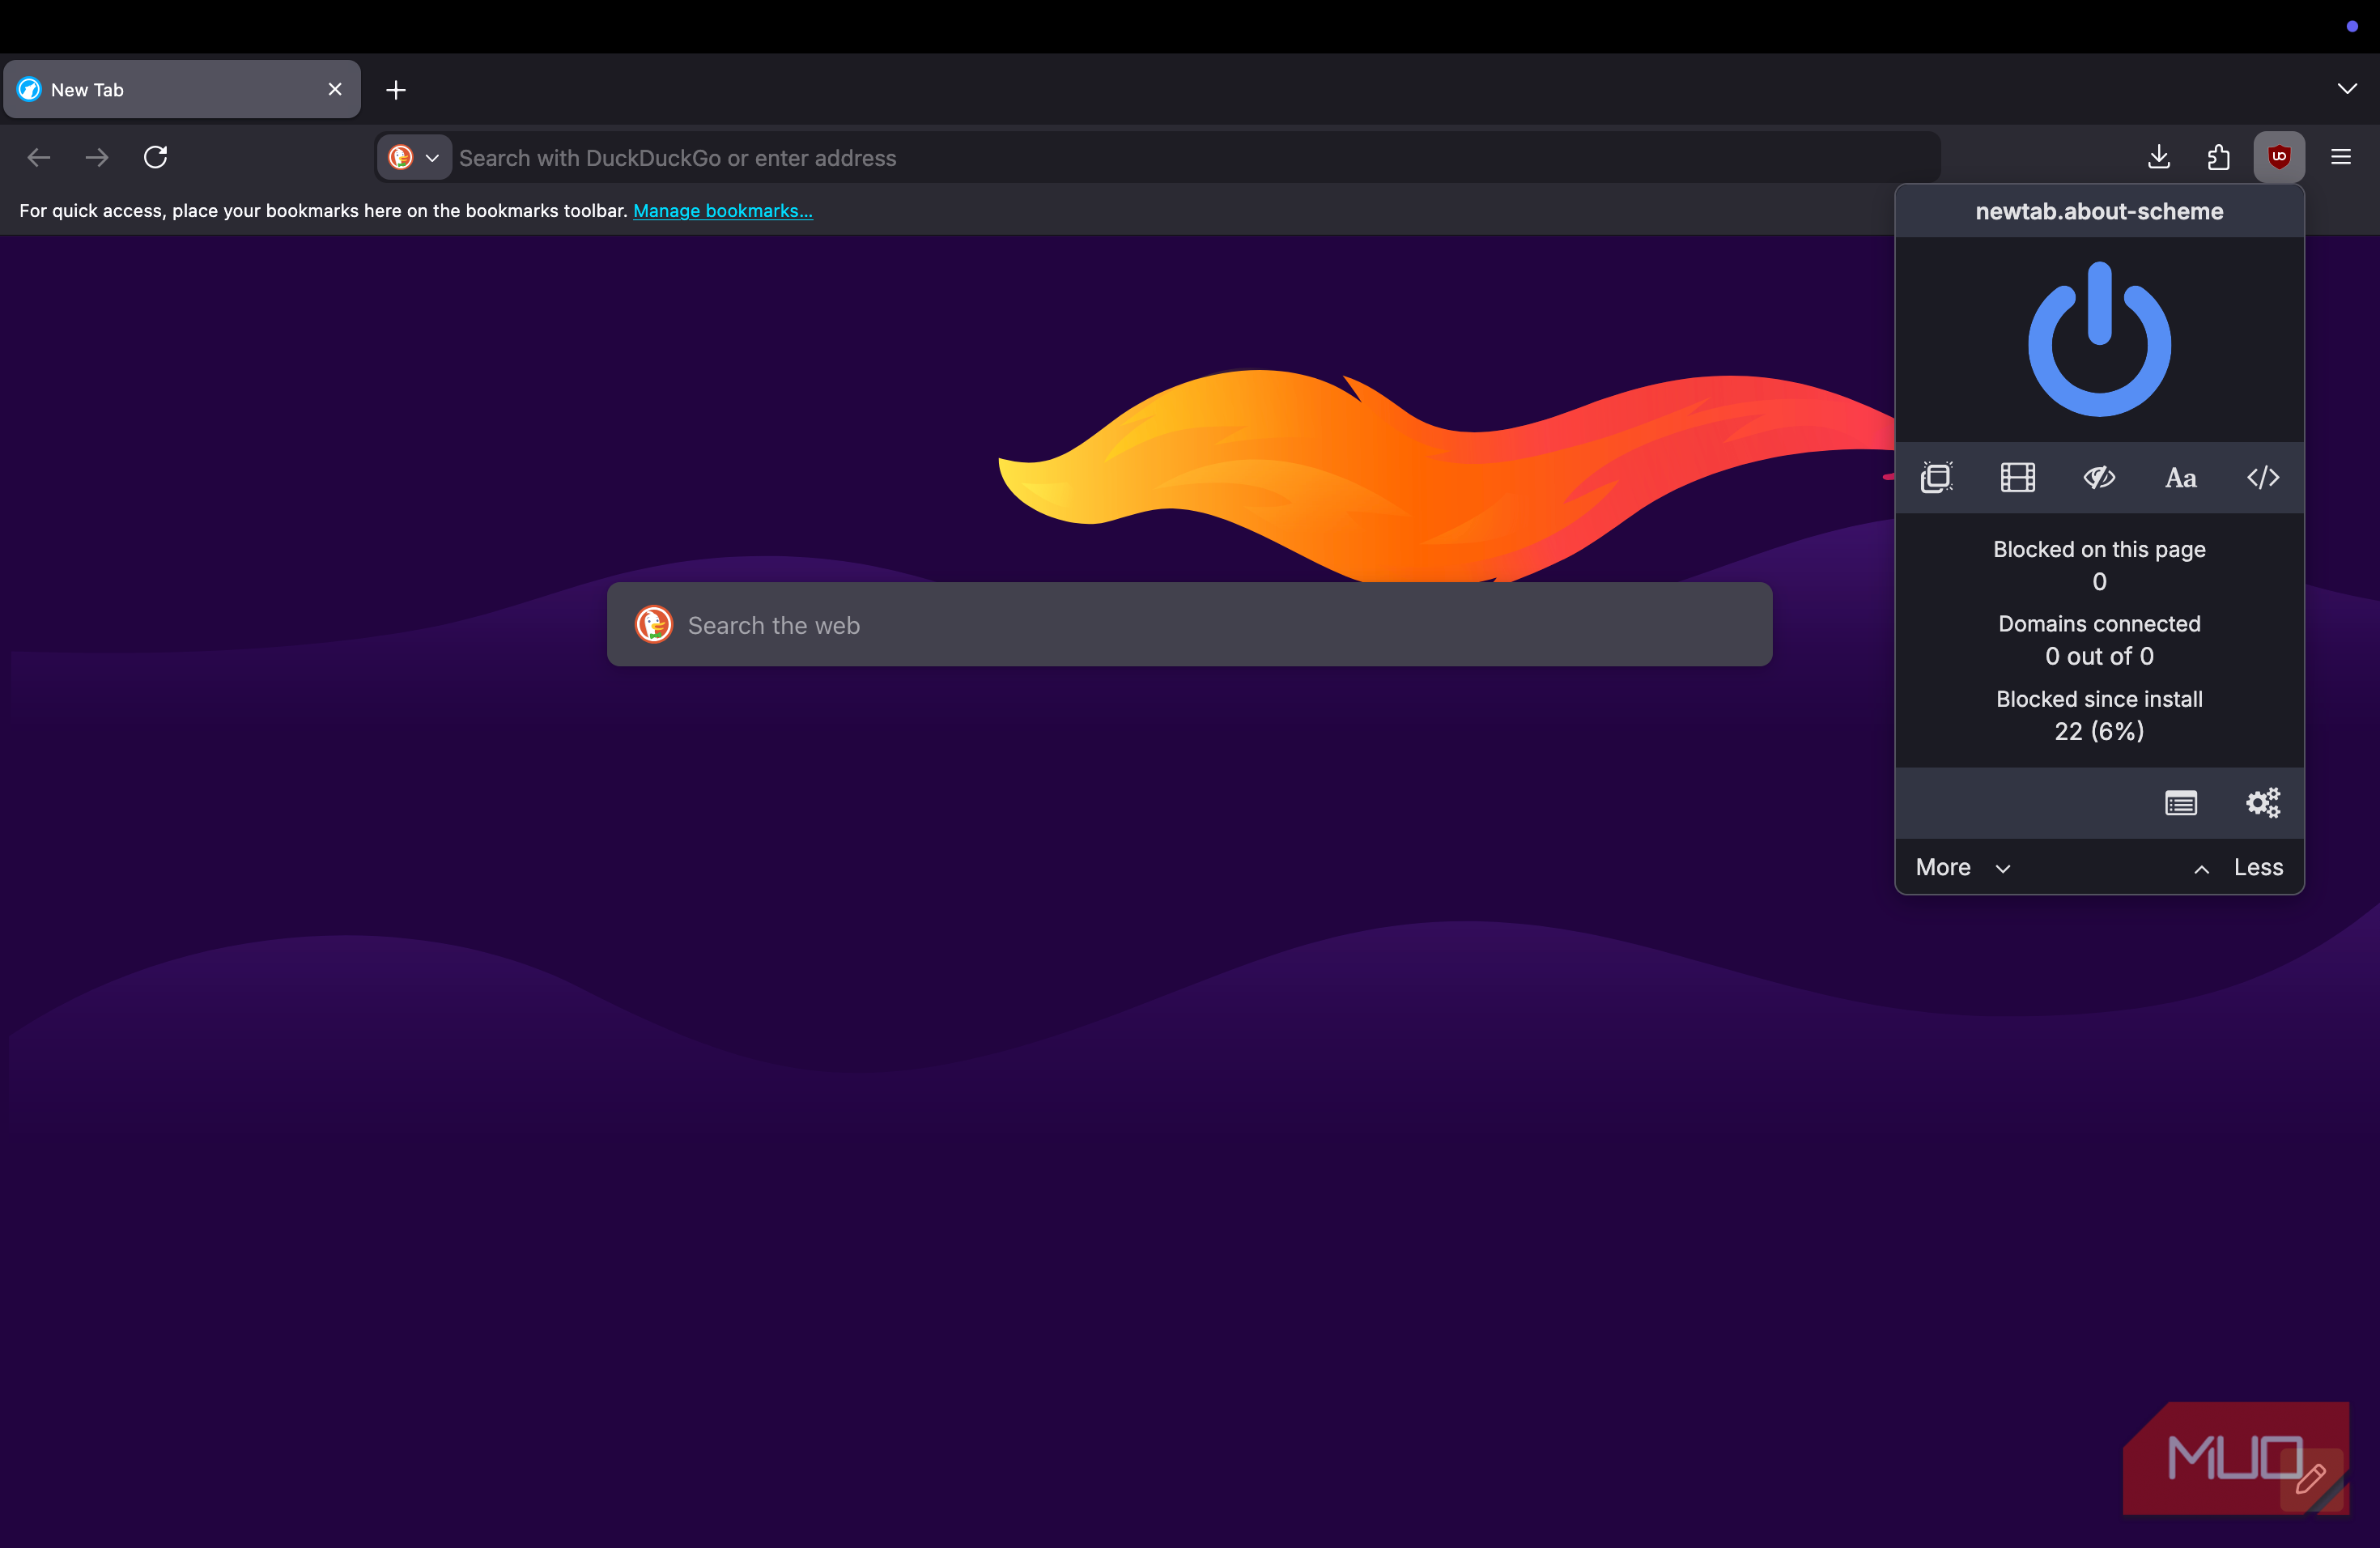This screenshot has width=2380, height=1548.
Task: Reload the current page
Action: pyautogui.click(x=155, y=157)
